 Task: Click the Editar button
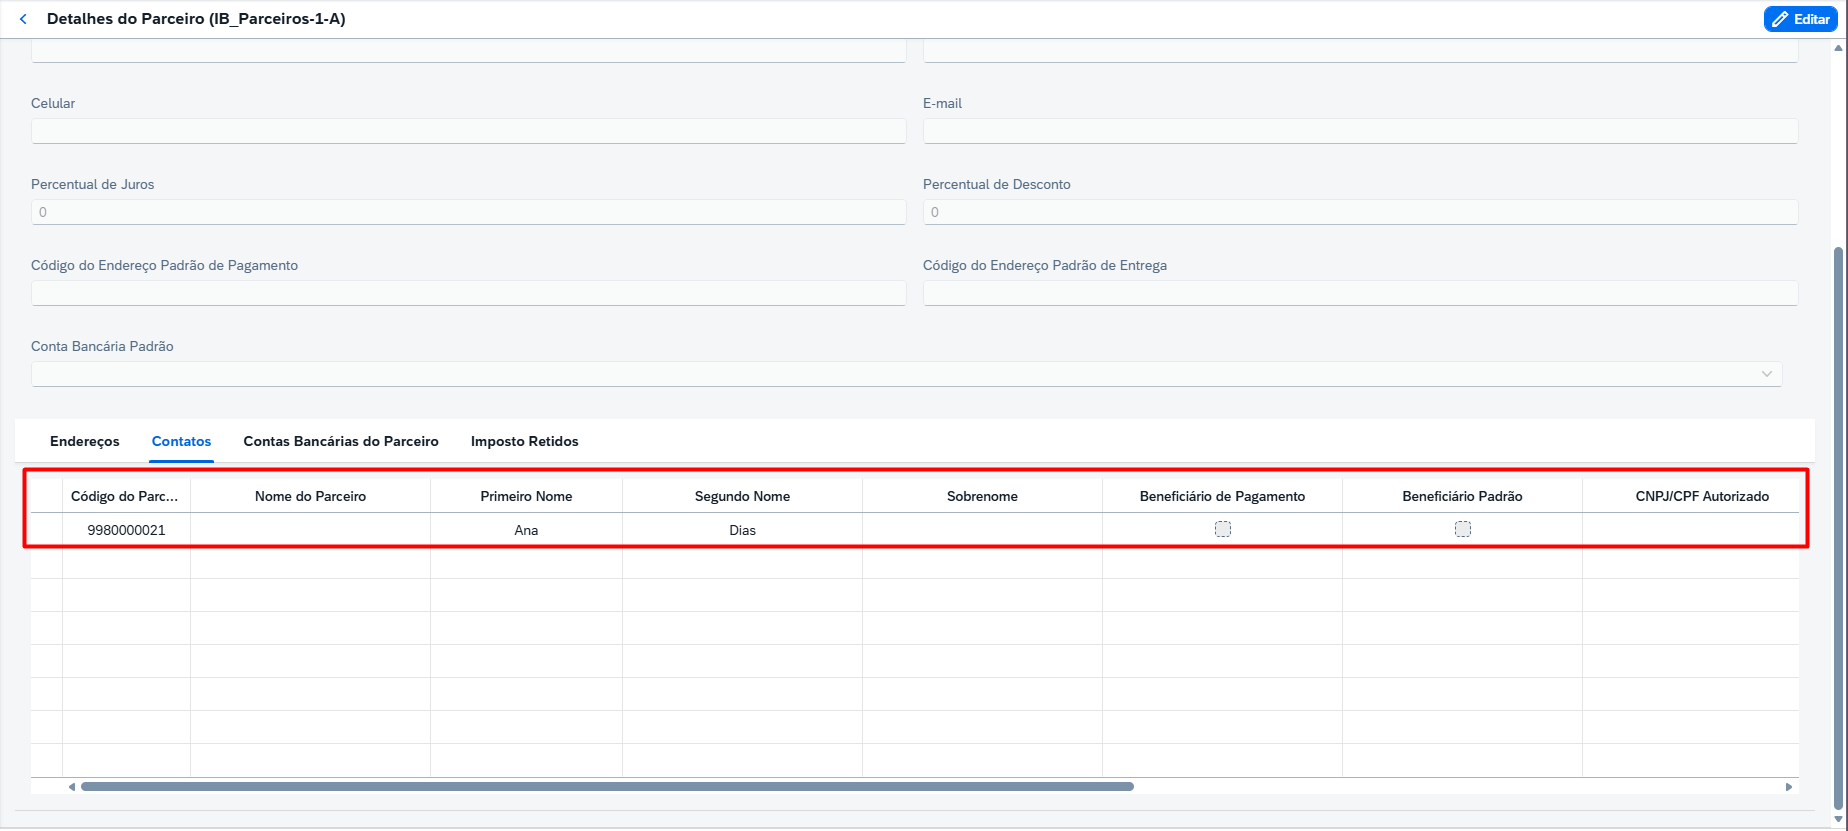1800,19
